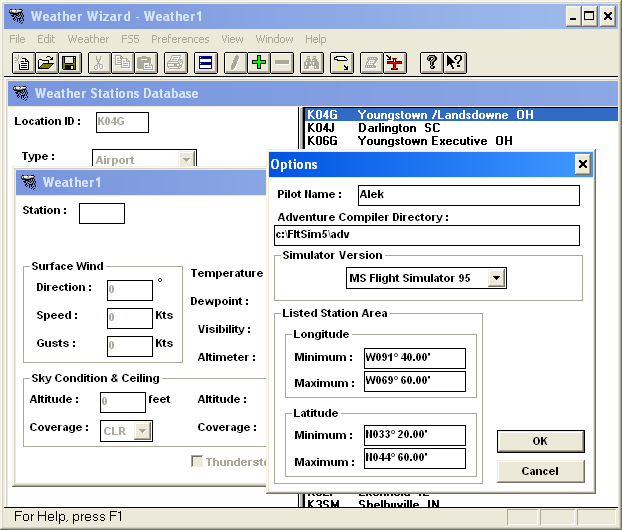Open the Preferences menu
Viewport: 622px width, 530px height.
pyautogui.click(x=180, y=39)
